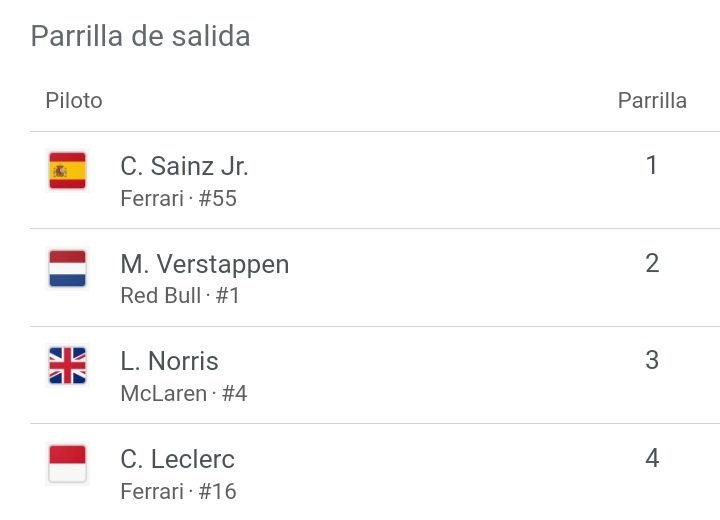Click grid position 2 number
Viewport: 720px width, 520px height.
652,263
